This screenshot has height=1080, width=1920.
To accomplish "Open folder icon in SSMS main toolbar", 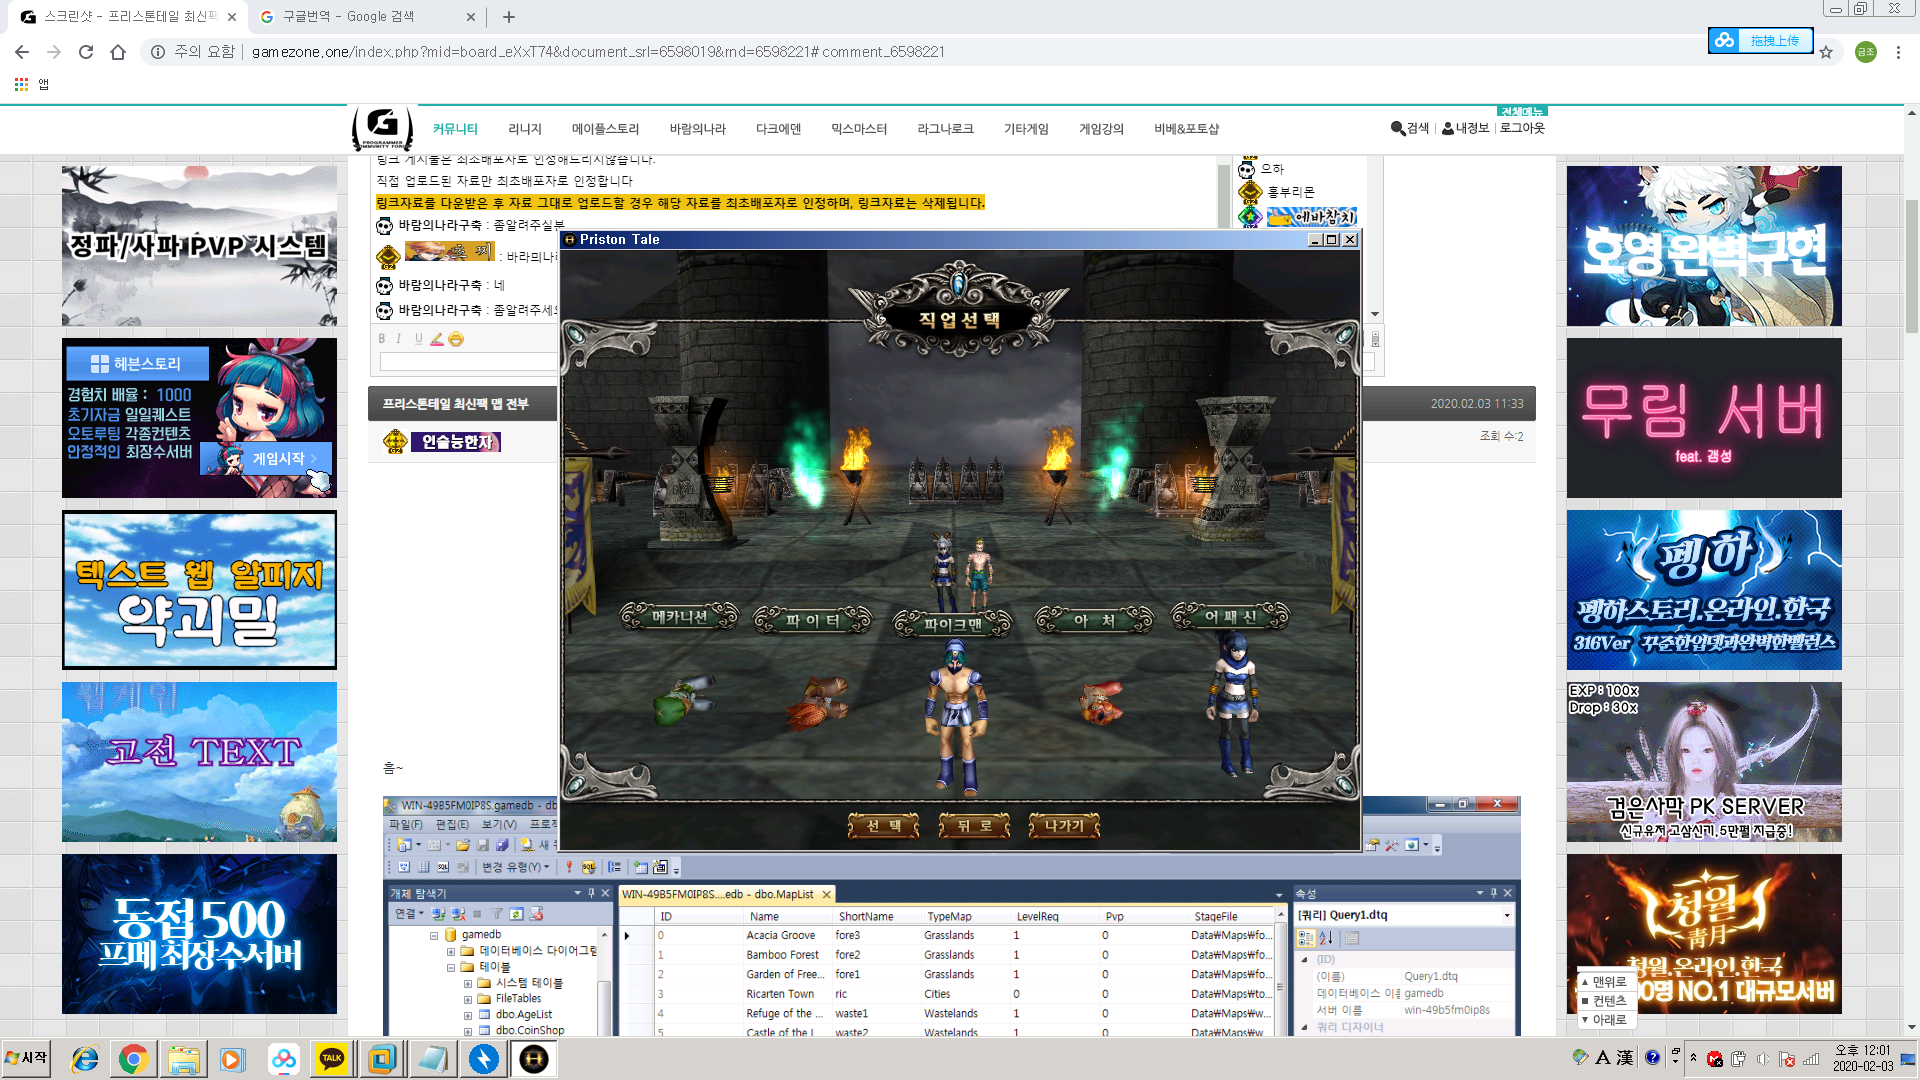I will pyautogui.click(x=463, y=845).
